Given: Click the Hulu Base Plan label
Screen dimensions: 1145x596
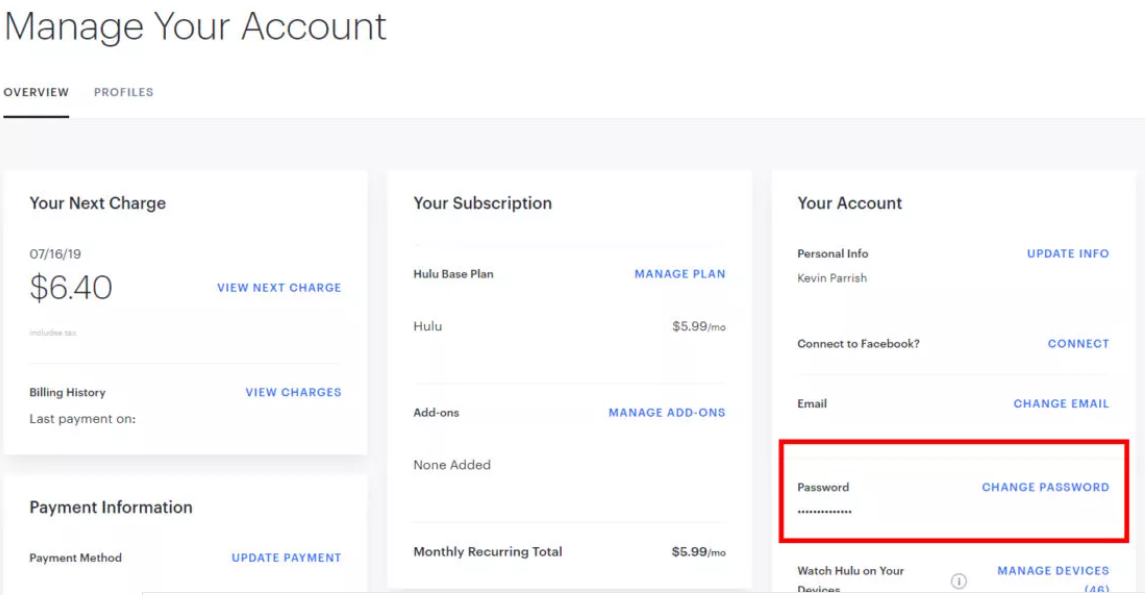Looking at the screenshot, I should click(453, 274).
